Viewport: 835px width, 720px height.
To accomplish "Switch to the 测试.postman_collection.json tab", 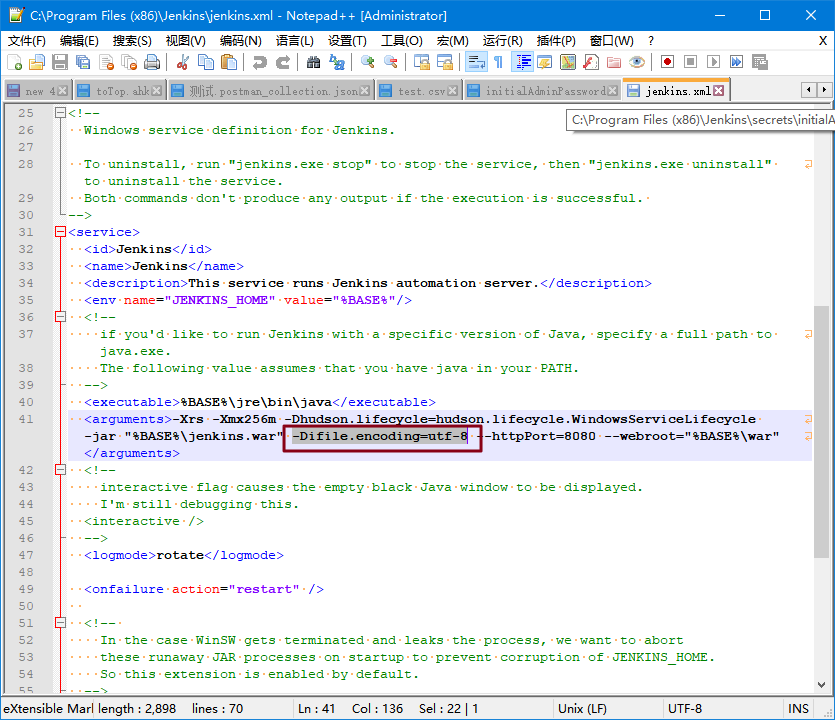I will tap(272, 91).
